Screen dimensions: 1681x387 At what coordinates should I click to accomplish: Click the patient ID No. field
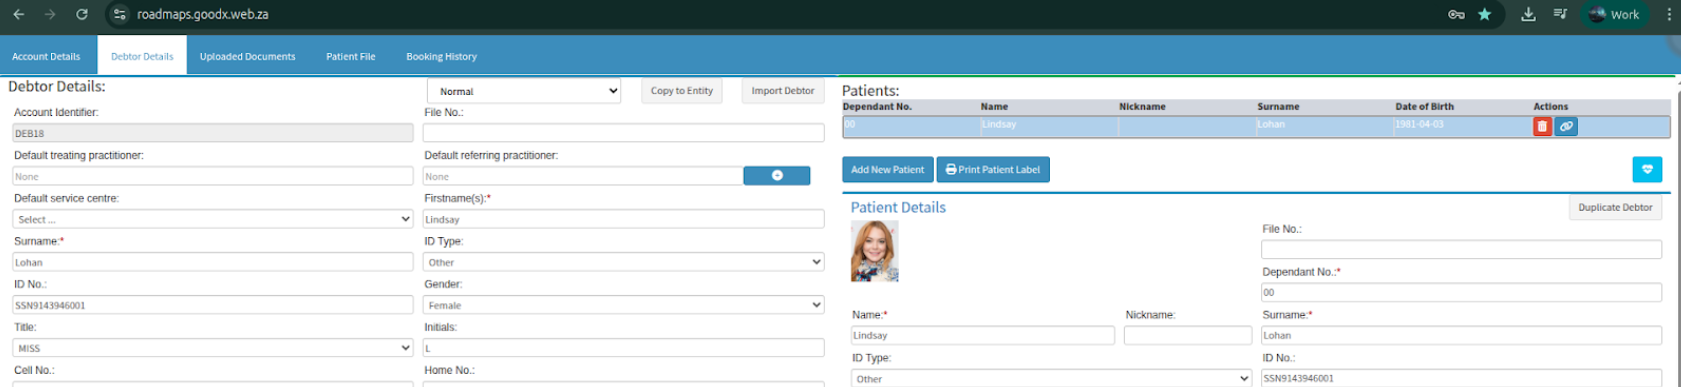pos(1461,378)
